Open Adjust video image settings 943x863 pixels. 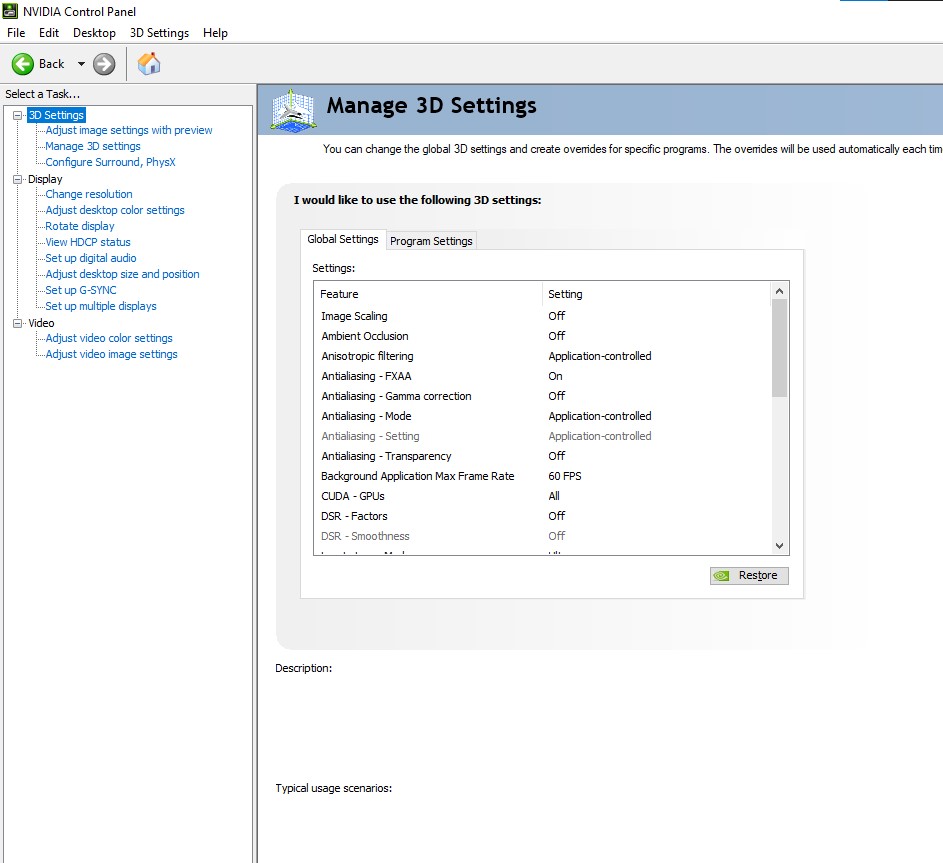click(x=111, y=354)
